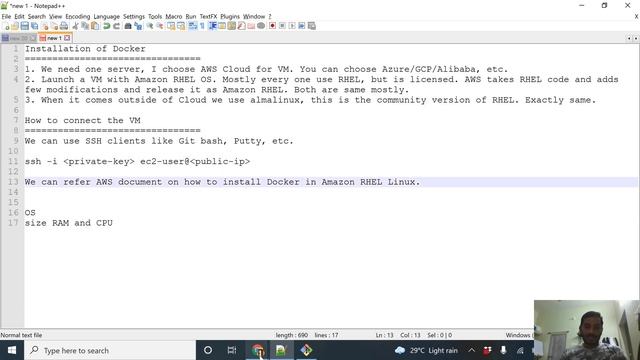Open the Tools menu
640x360 pixels.
[x=155, y=16]
